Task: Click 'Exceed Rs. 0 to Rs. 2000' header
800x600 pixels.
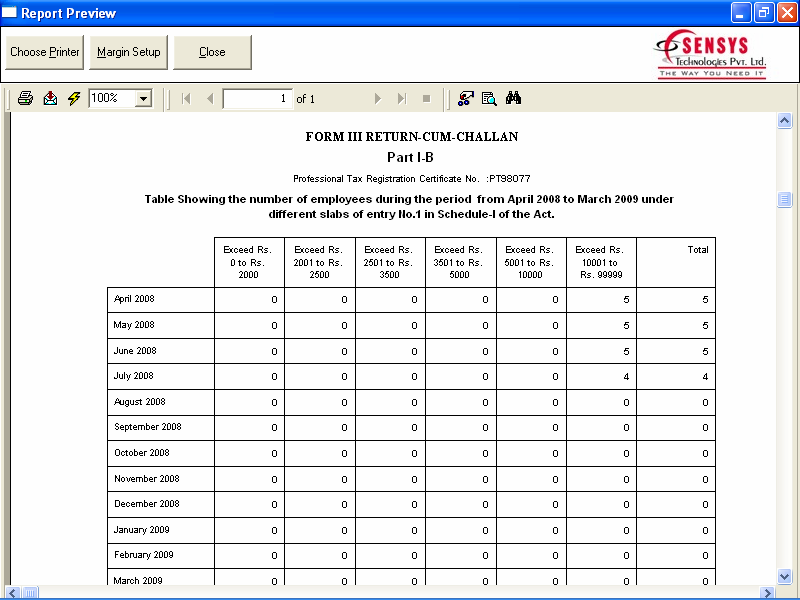Action: (x=248, y=262)
